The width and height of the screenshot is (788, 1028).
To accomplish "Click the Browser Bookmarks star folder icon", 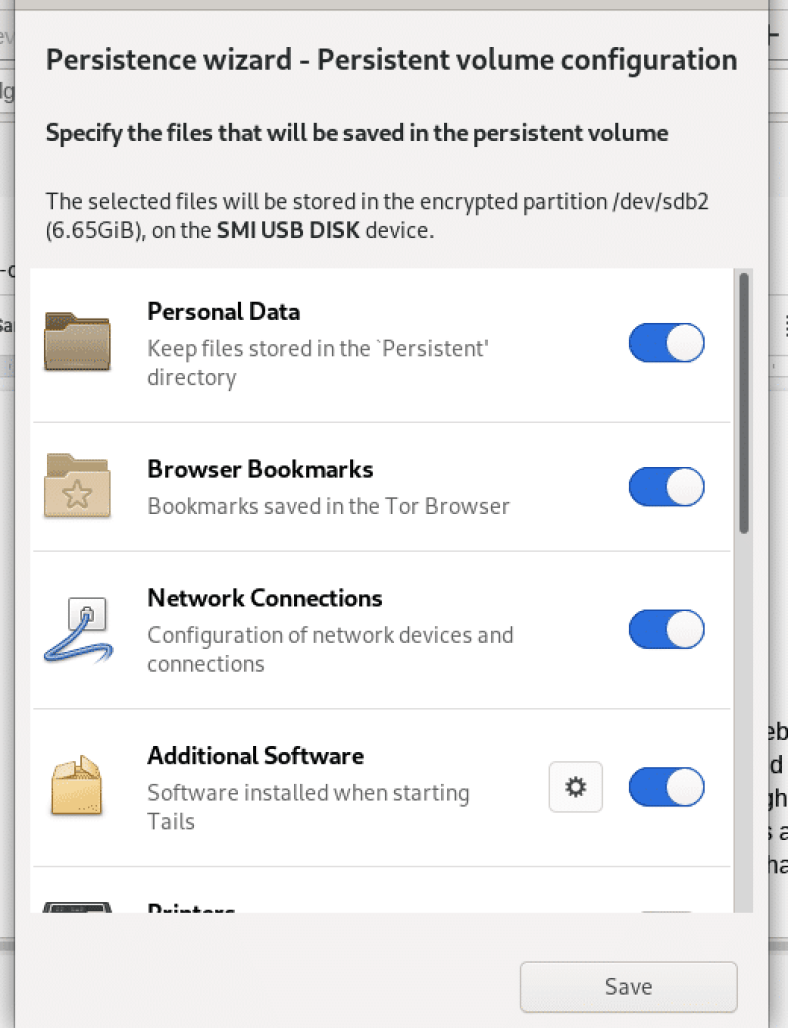I will click(x=77, y=486).
